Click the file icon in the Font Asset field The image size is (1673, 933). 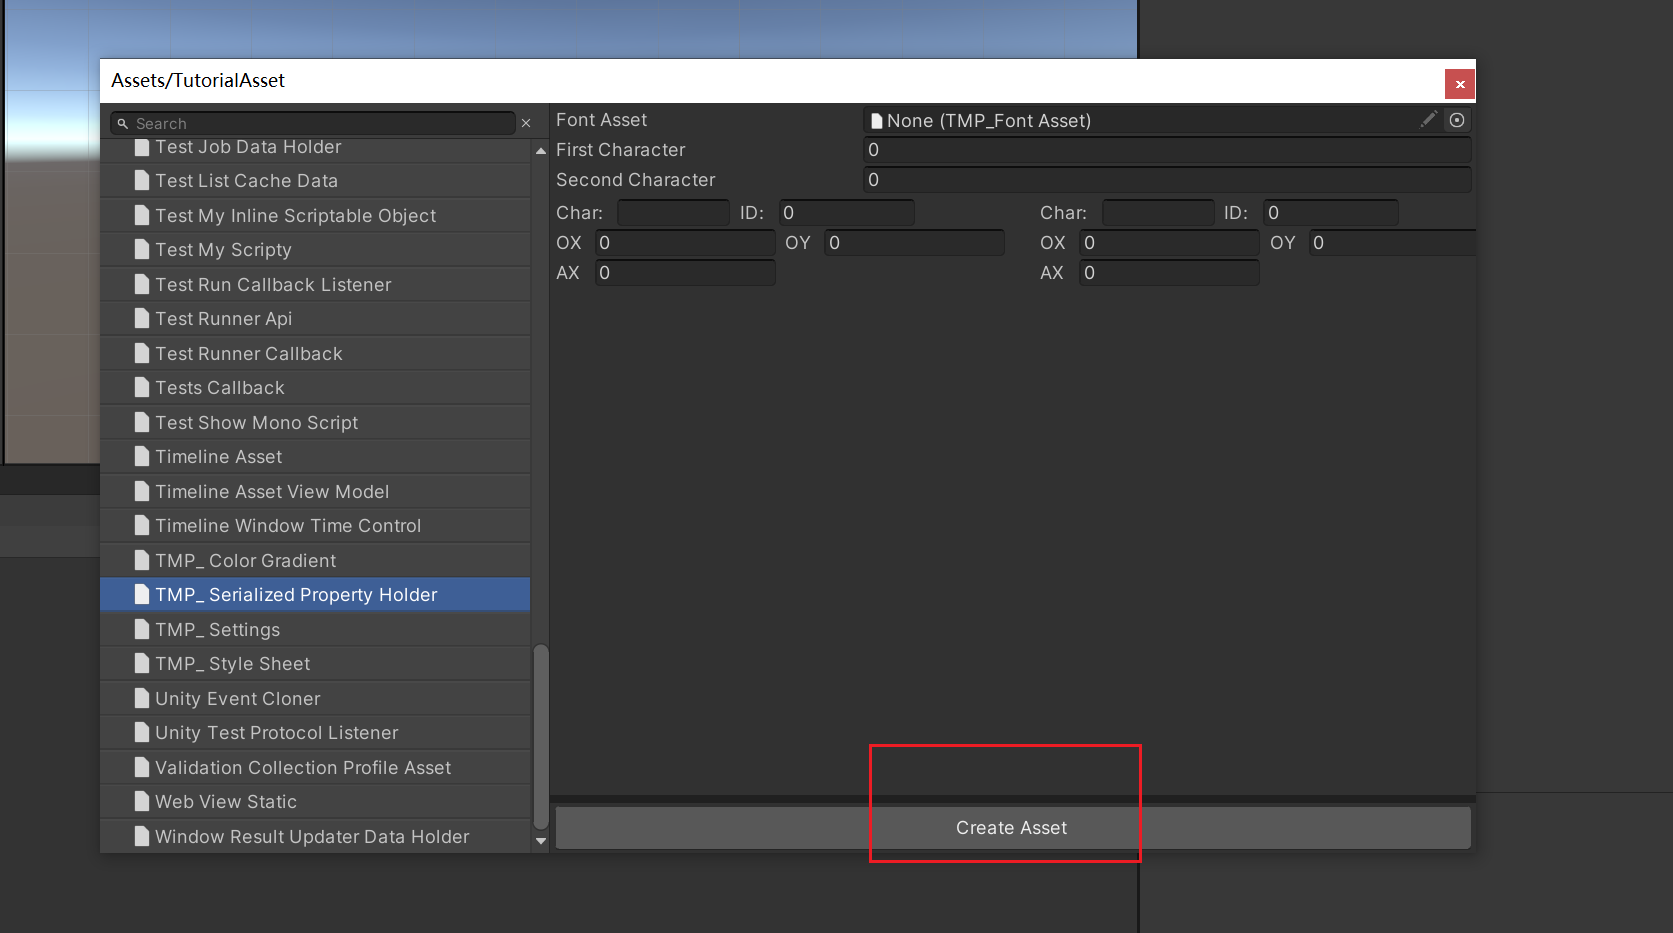click(877, 121)
